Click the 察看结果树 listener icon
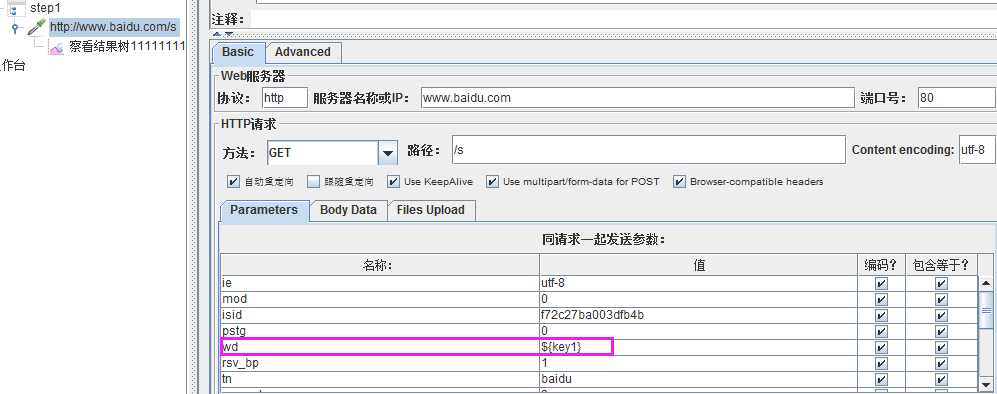The width and height of the screenshot is (997, 394). coord(57,47)
